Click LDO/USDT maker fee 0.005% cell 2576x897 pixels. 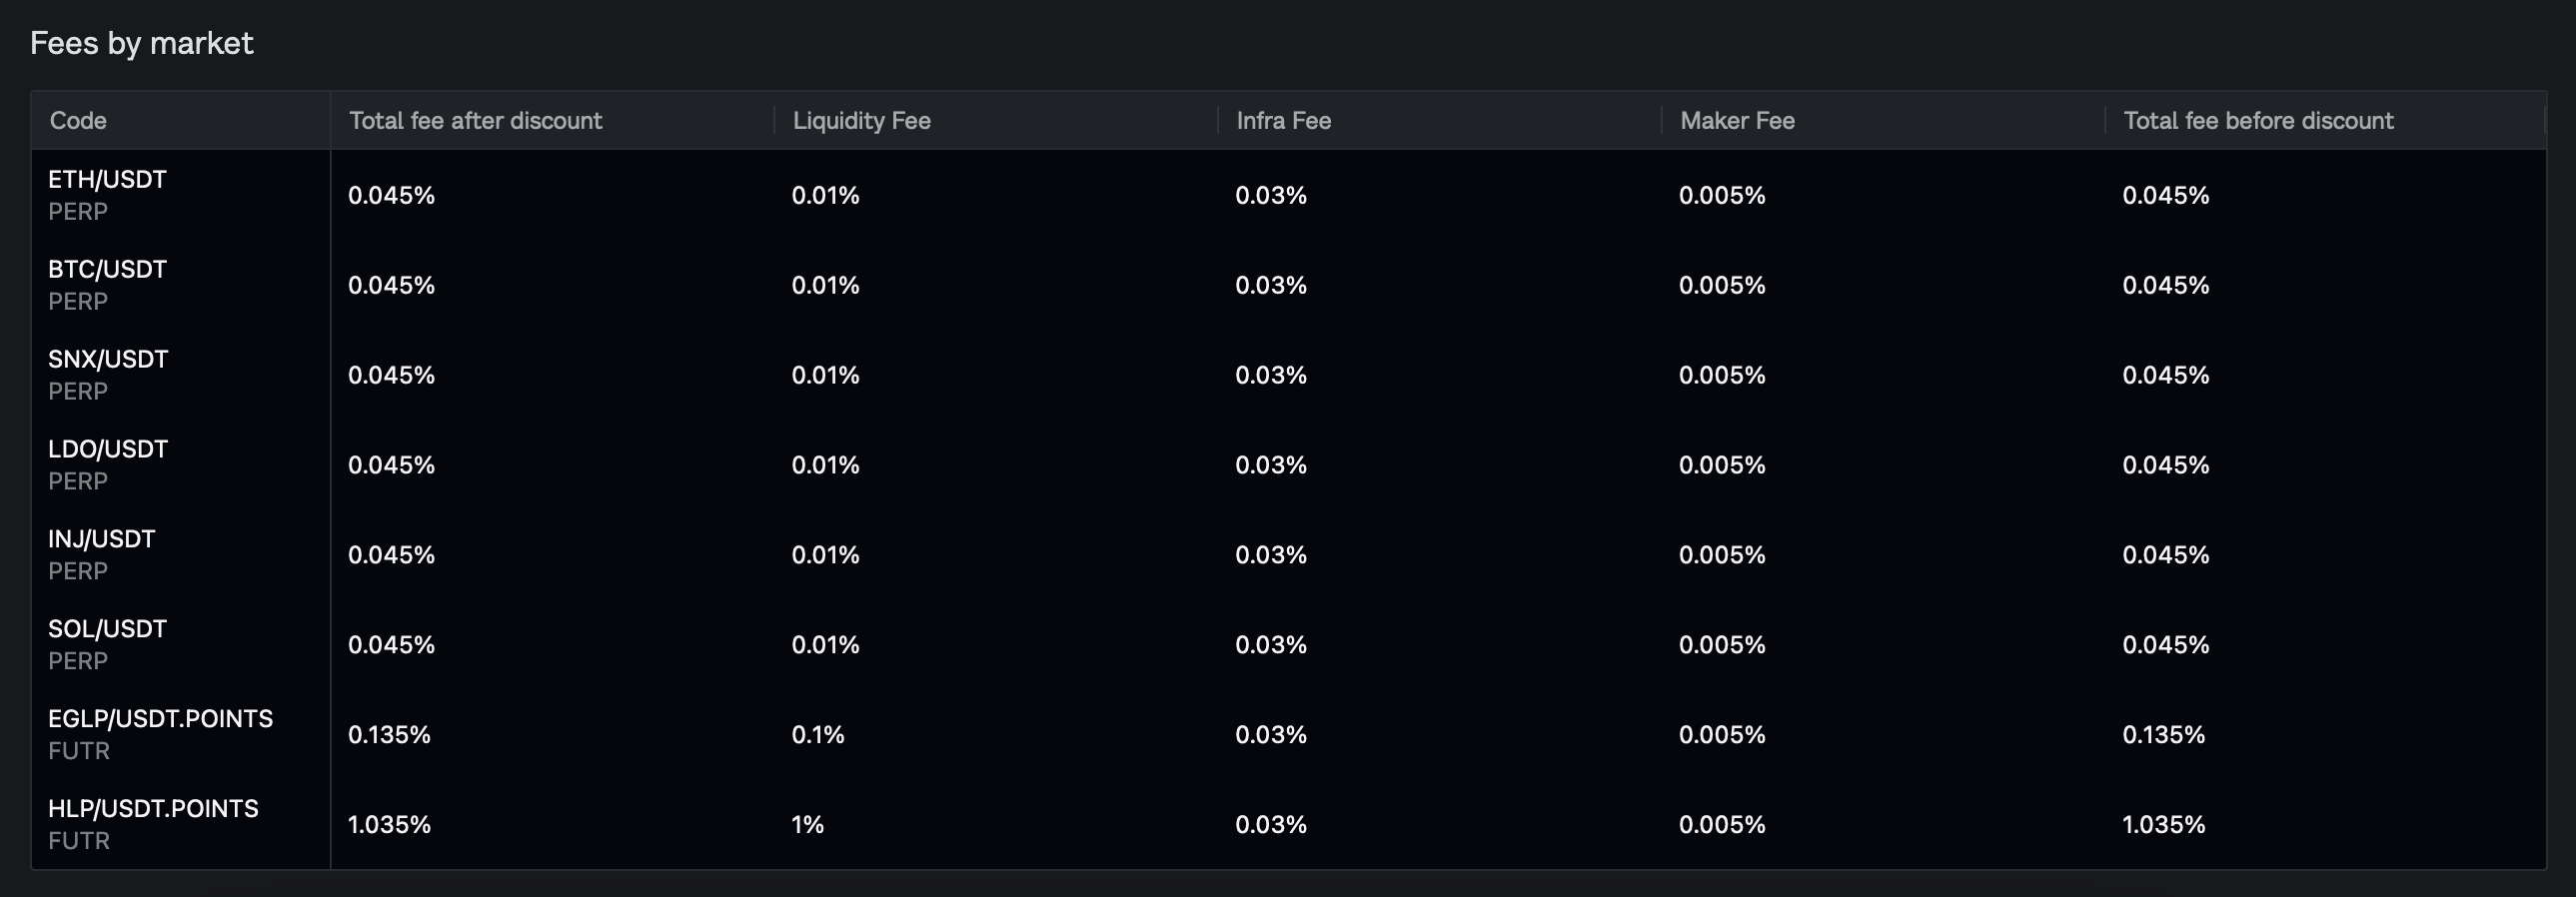(x=1722, y=466)
